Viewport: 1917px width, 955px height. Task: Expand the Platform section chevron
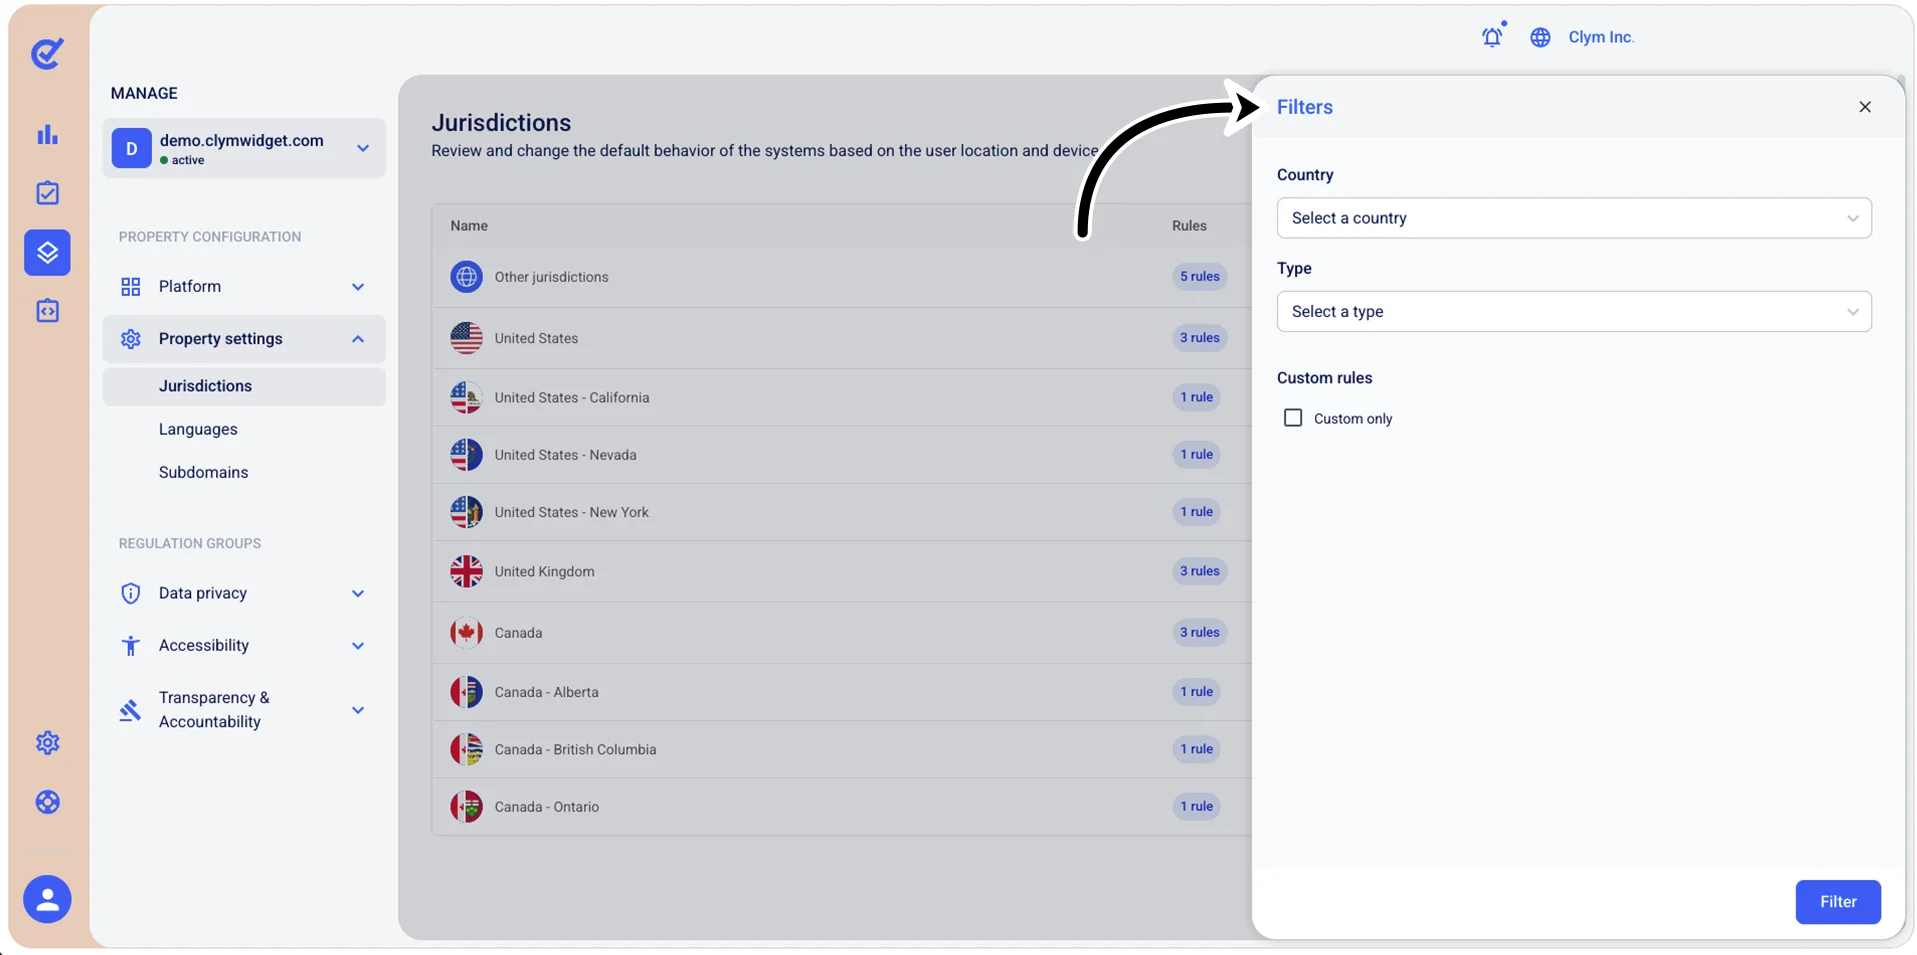pos(358,287)
